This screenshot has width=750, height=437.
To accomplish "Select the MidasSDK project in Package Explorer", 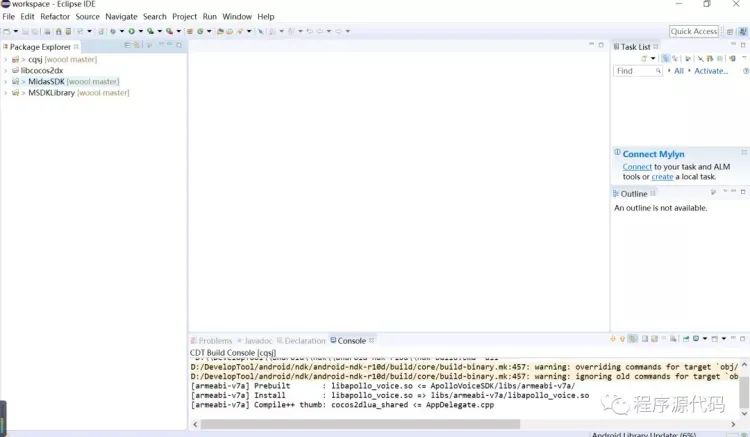I will pyautogui.click(x=46, y=81).
